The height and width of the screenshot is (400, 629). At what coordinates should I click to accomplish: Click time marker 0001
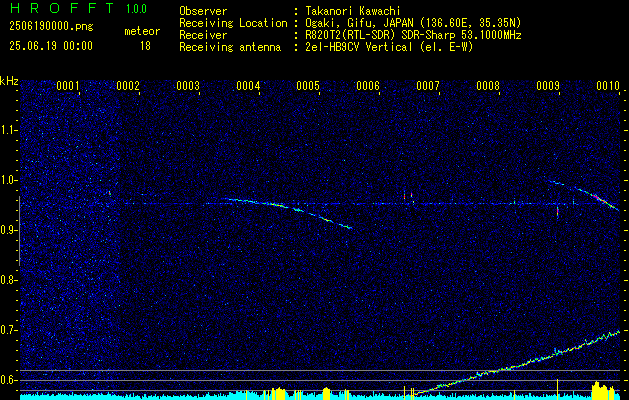(67, 85)
